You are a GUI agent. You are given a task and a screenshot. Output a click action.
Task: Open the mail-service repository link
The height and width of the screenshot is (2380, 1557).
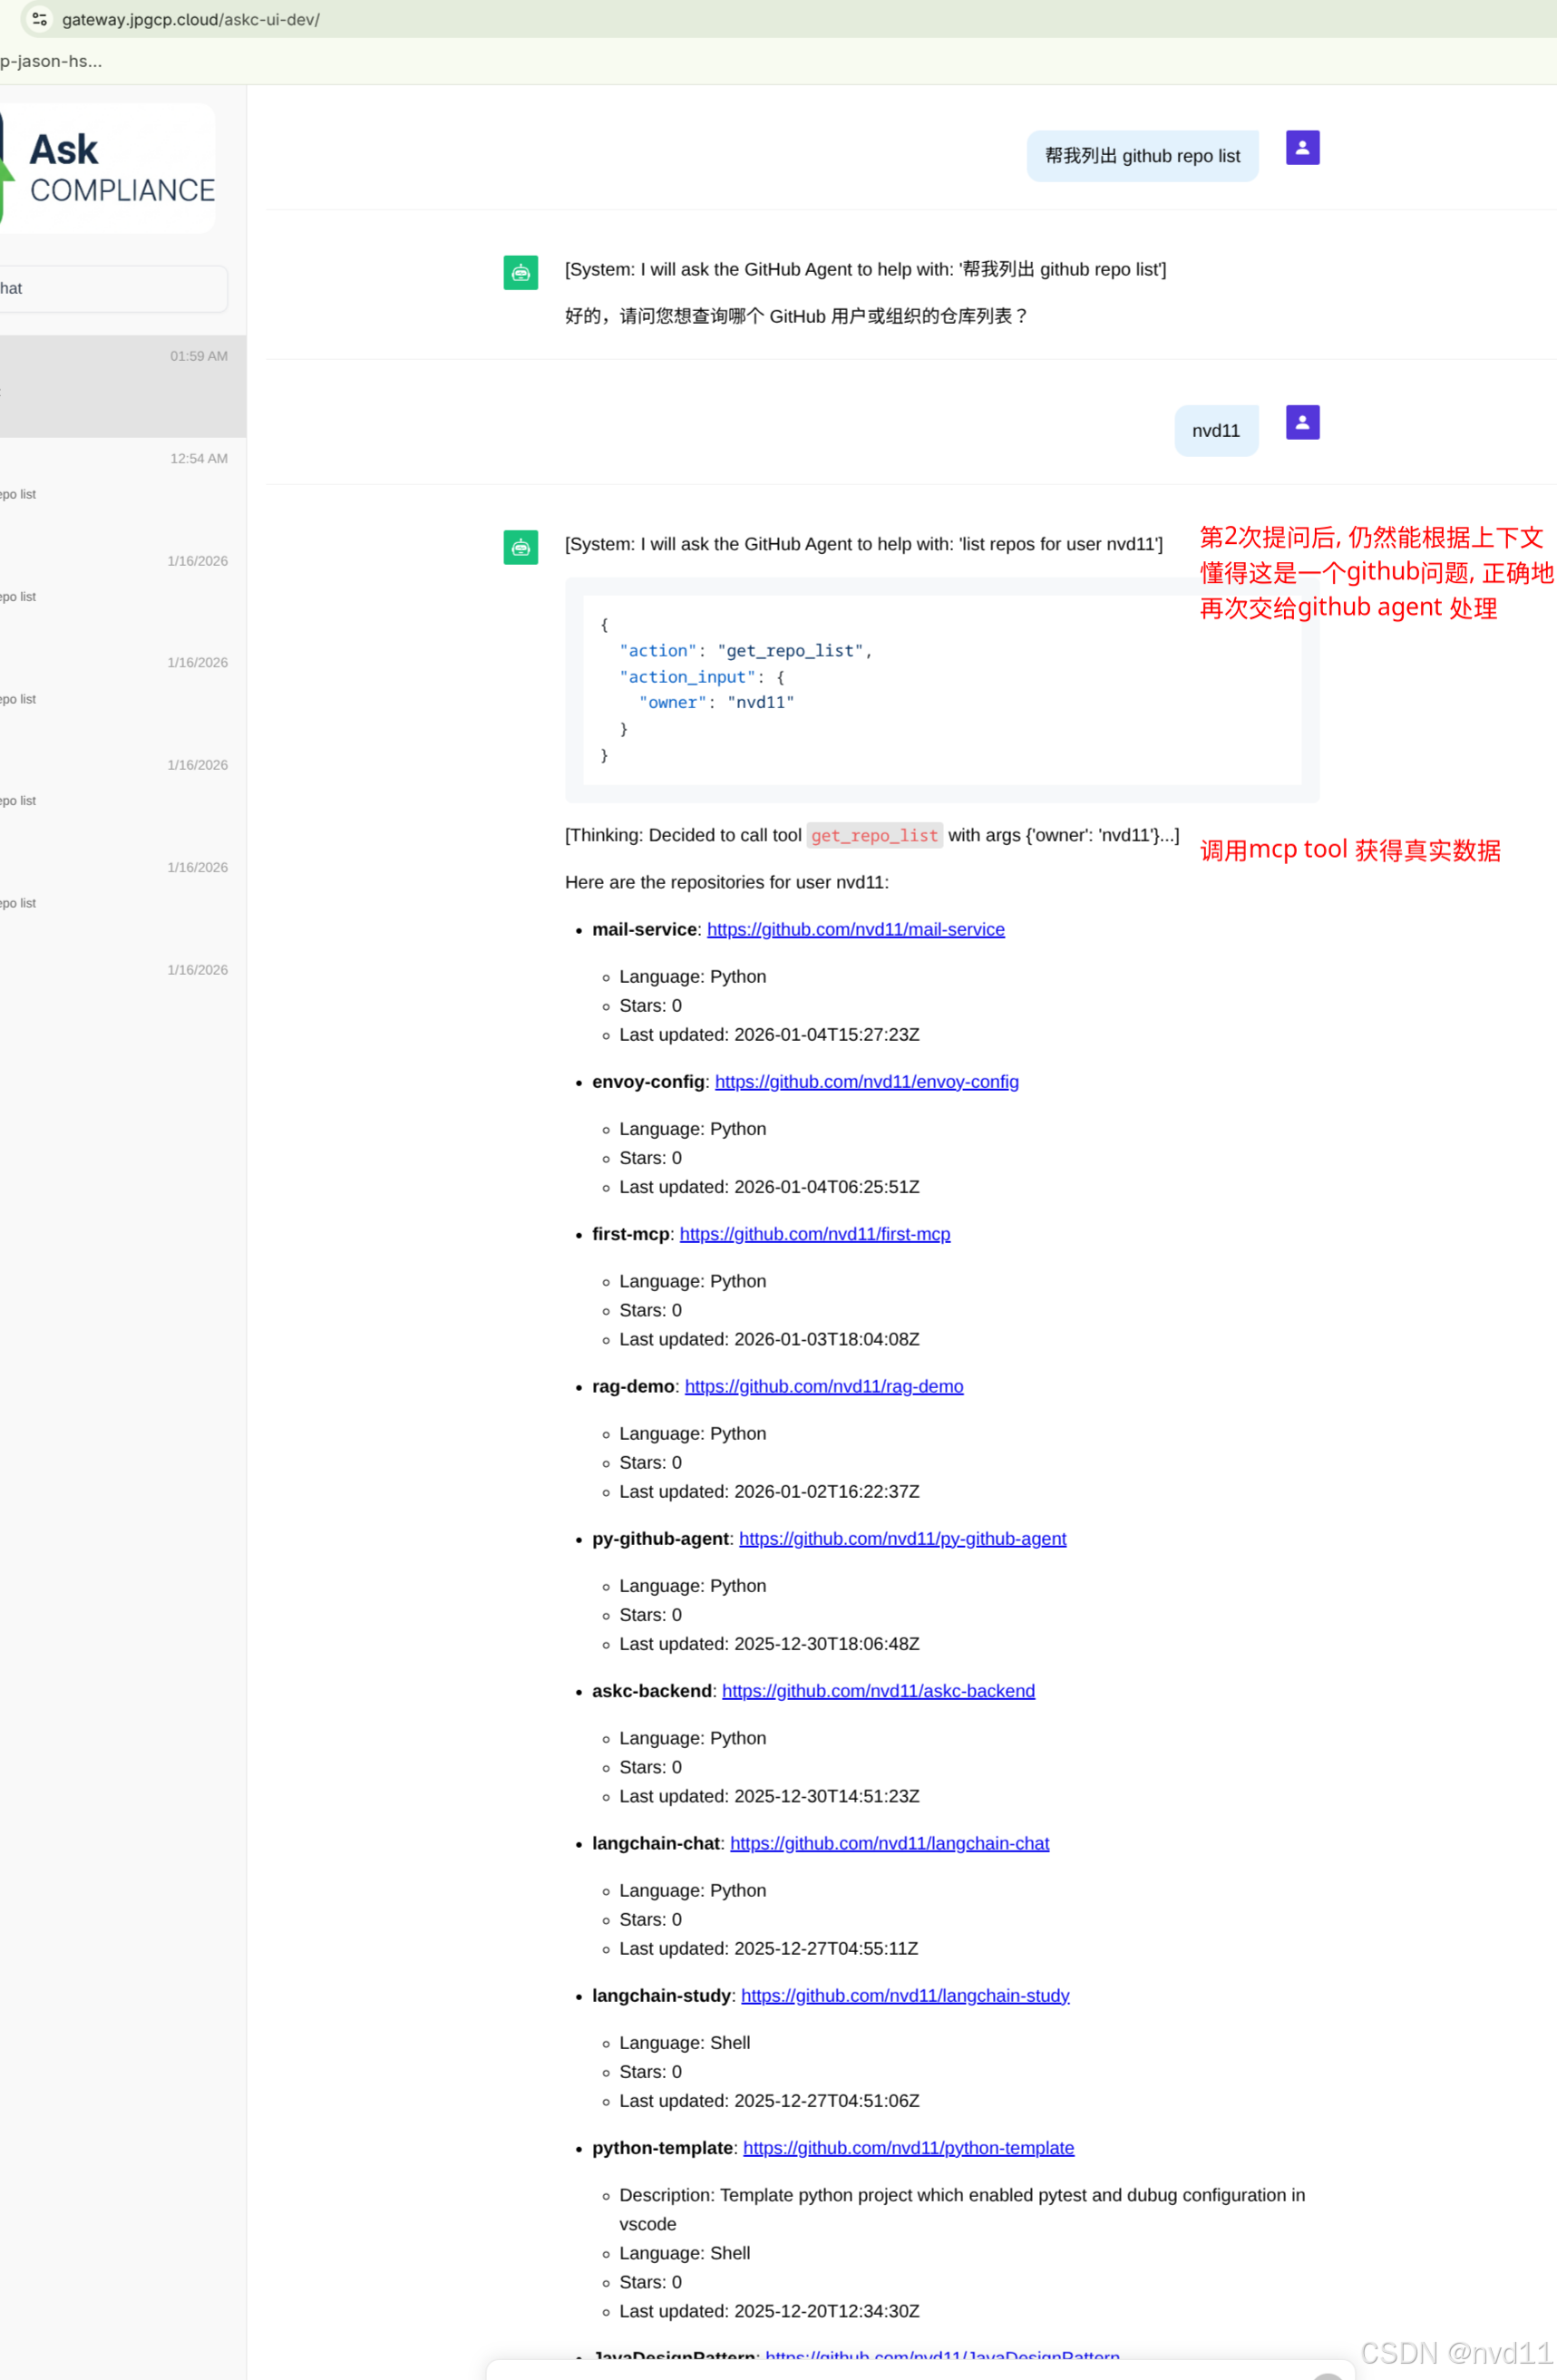tap(856, 929)
